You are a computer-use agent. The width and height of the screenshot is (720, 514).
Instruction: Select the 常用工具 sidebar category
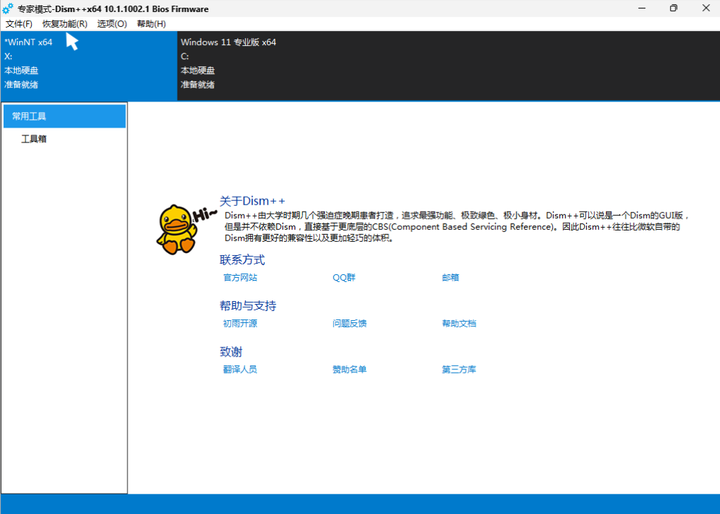[64, 116]
